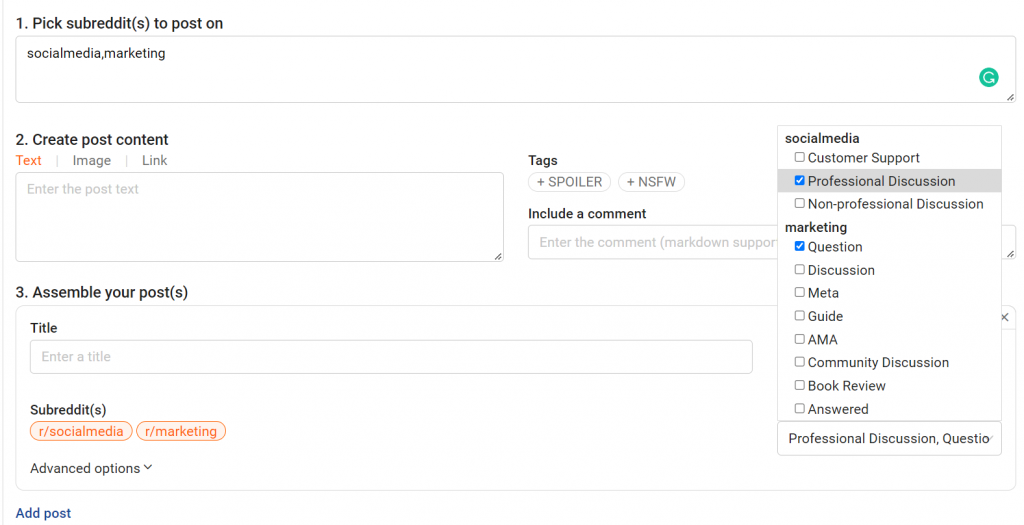Tick the Answered flair checkbox
1024x525 pixels.
[x=799, y=409]
